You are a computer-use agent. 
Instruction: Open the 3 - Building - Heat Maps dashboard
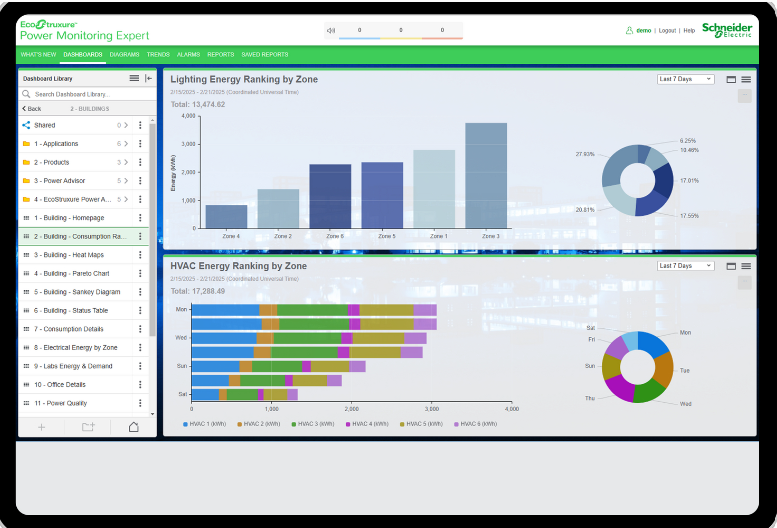69,255
